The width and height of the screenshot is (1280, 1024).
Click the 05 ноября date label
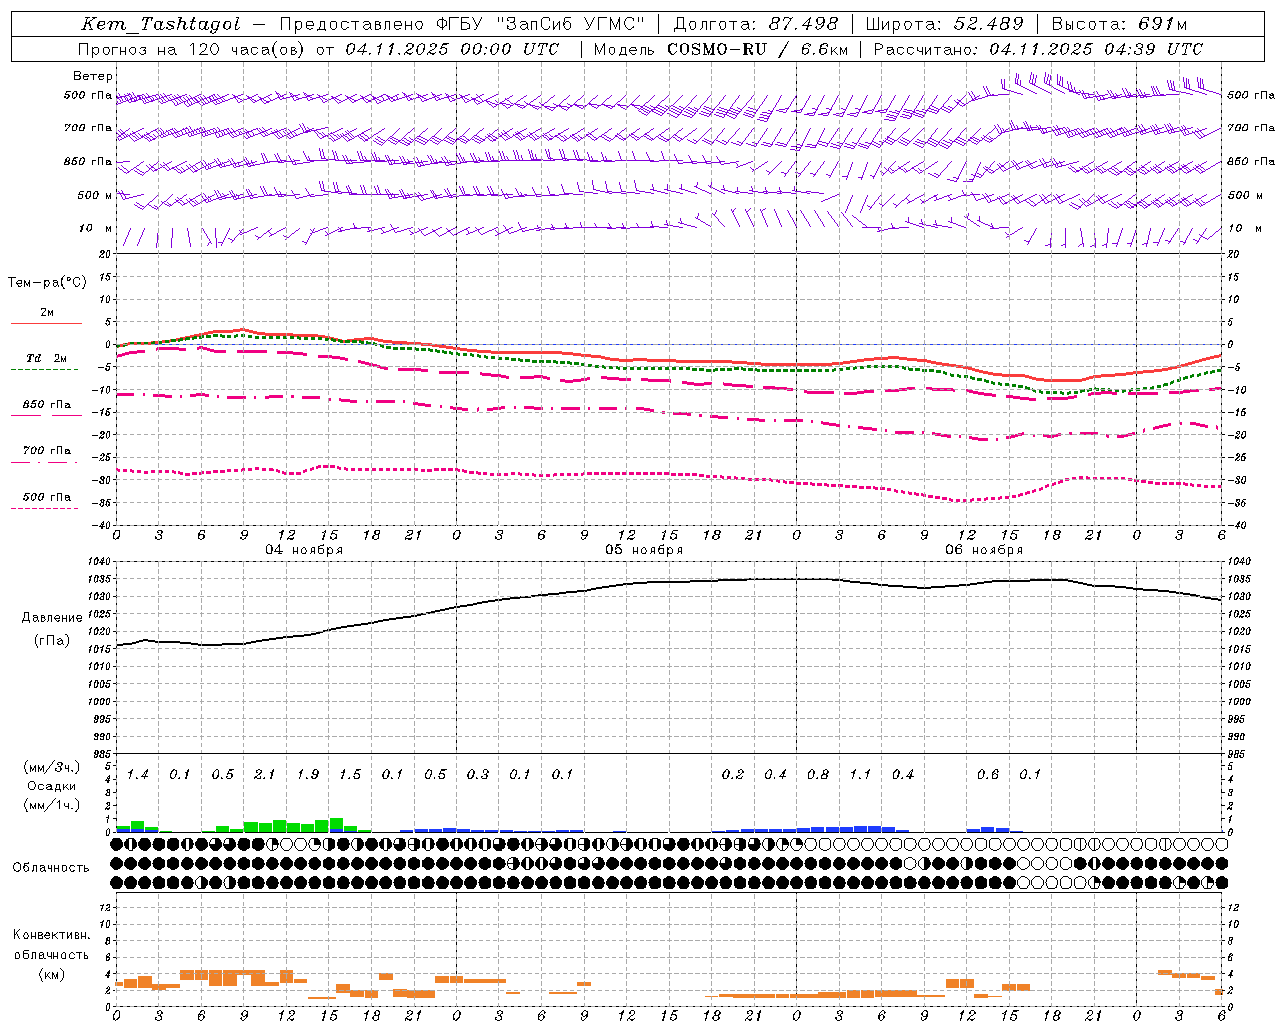click(644, 550)
